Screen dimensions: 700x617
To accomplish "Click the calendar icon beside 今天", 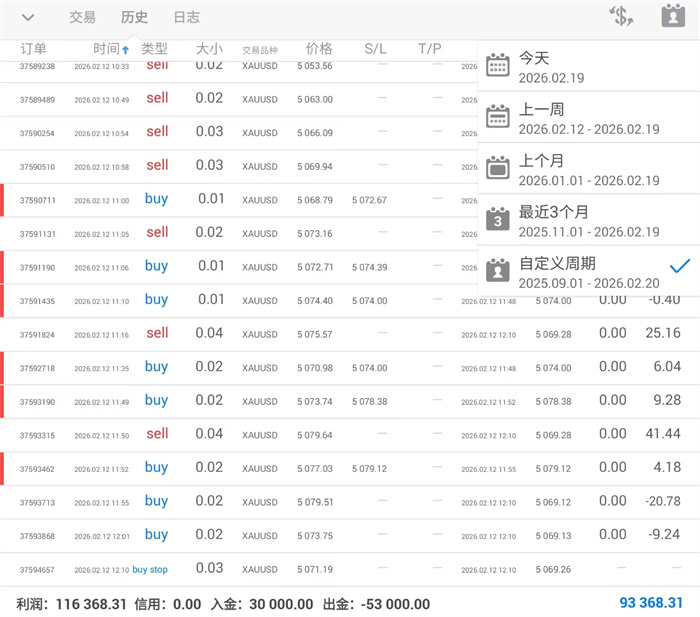I will tap(498, 66).
